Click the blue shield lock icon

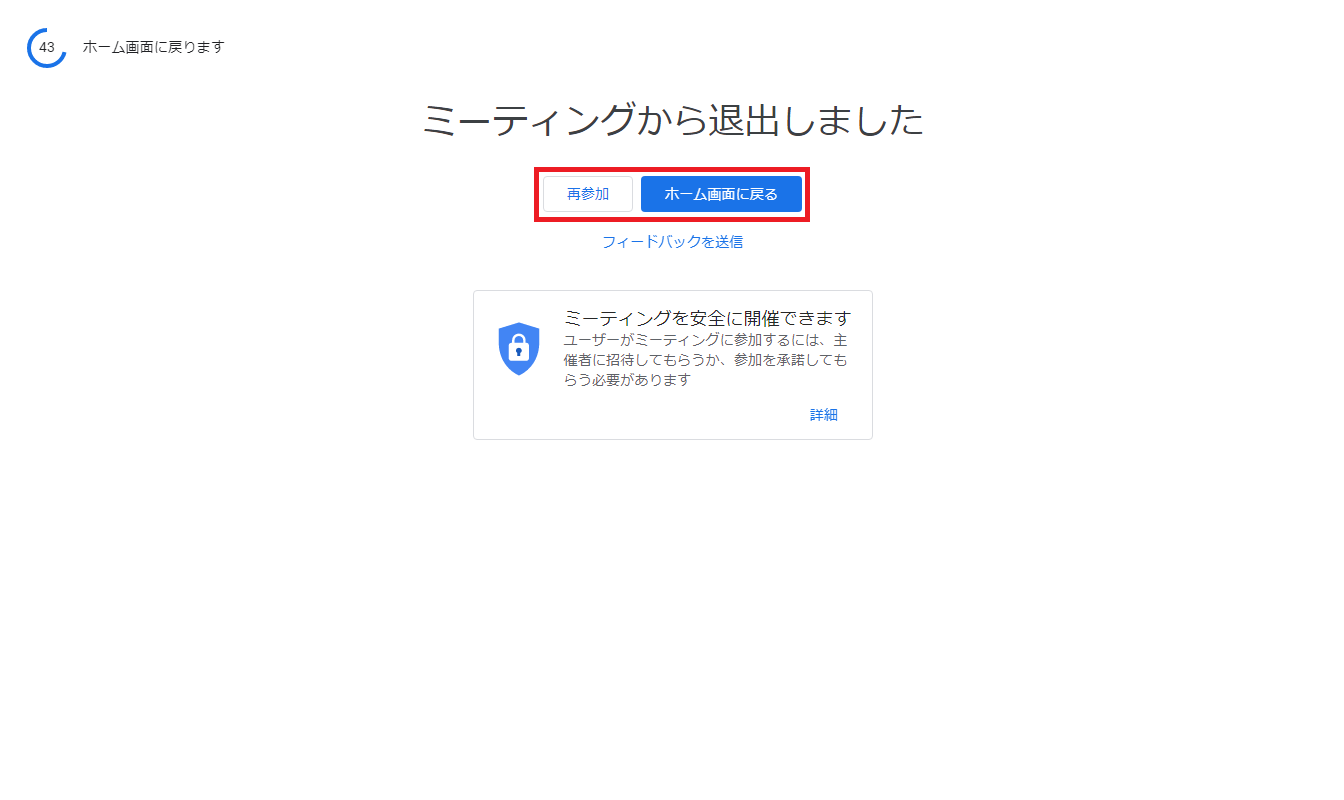(x=519, y=349)
